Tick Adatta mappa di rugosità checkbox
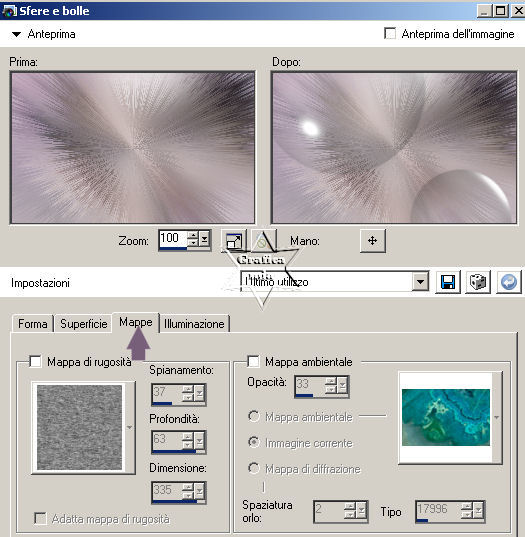The height and width of the screenshot is (537, 525). (x=40, y=519)
